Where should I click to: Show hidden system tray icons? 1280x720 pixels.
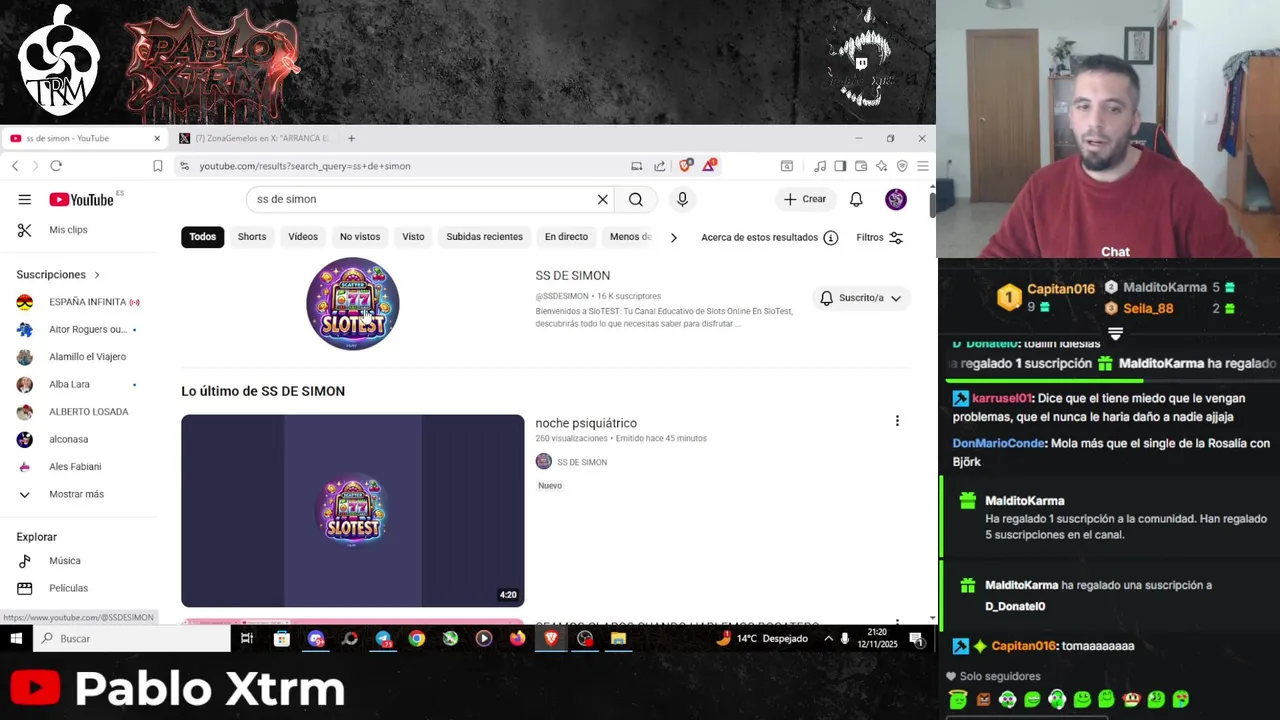click(x=828, y=638)
